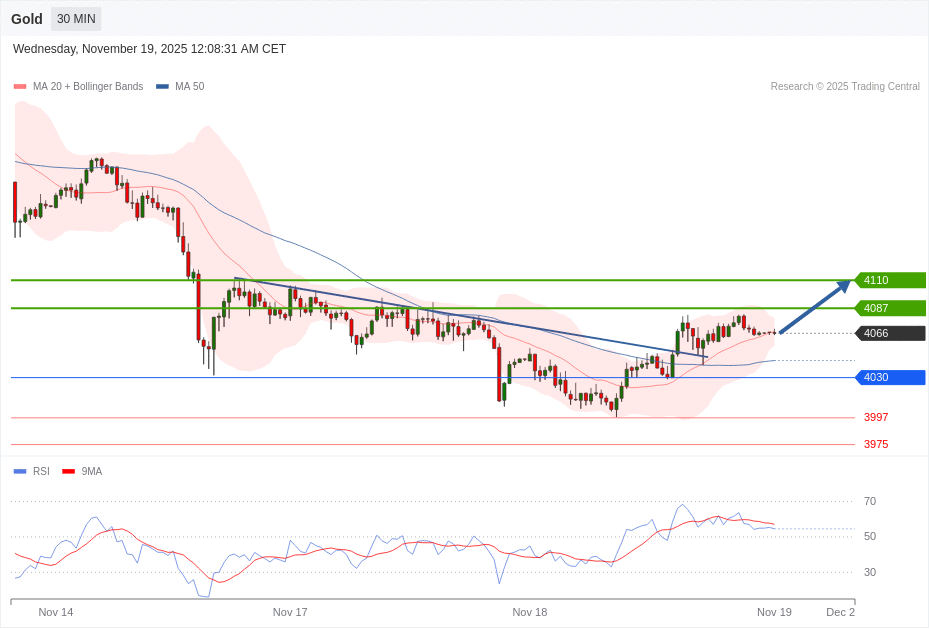929x629 pixels.
Task: Click the green 4110 resistance price tag
Action: coord(890,280)
